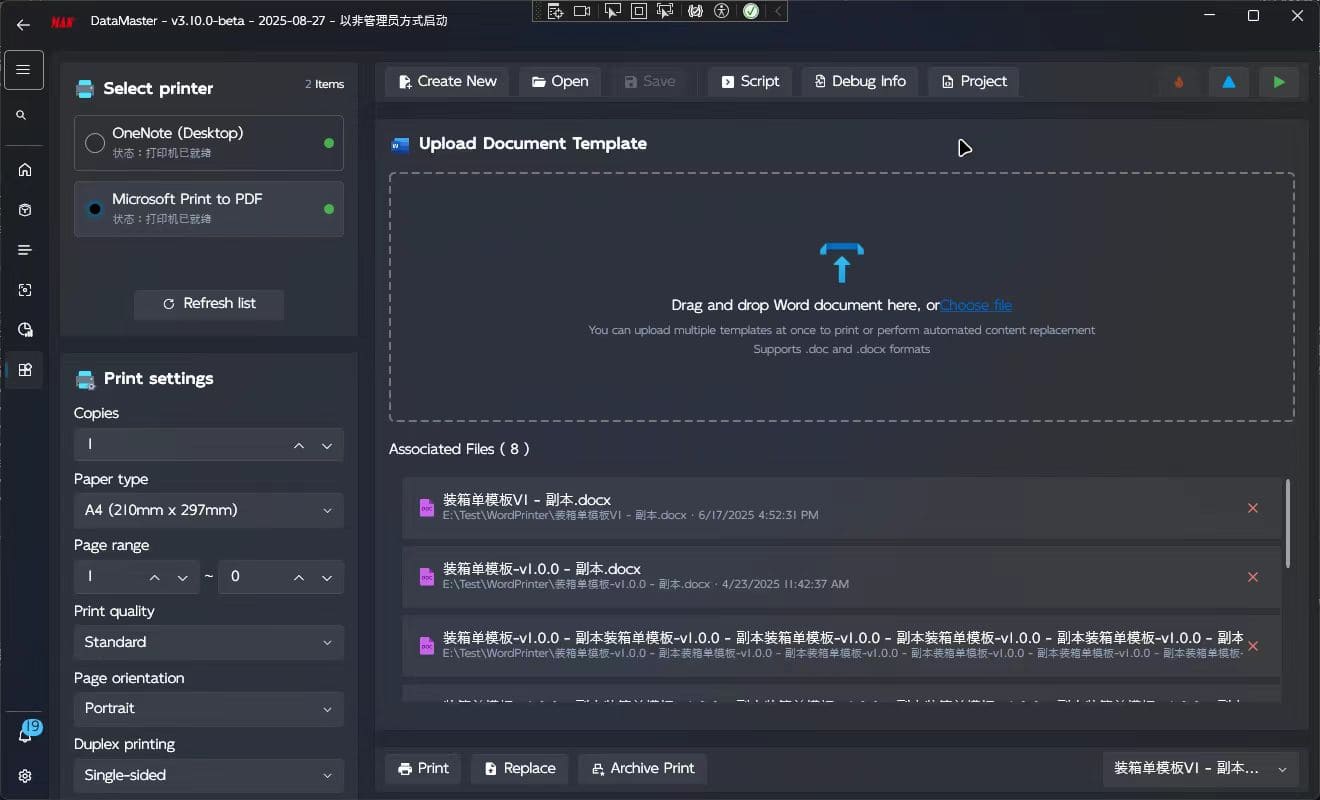Screen dimensions: 1320x800
Task: Click the Print button
Action: (x=423, y=768)
